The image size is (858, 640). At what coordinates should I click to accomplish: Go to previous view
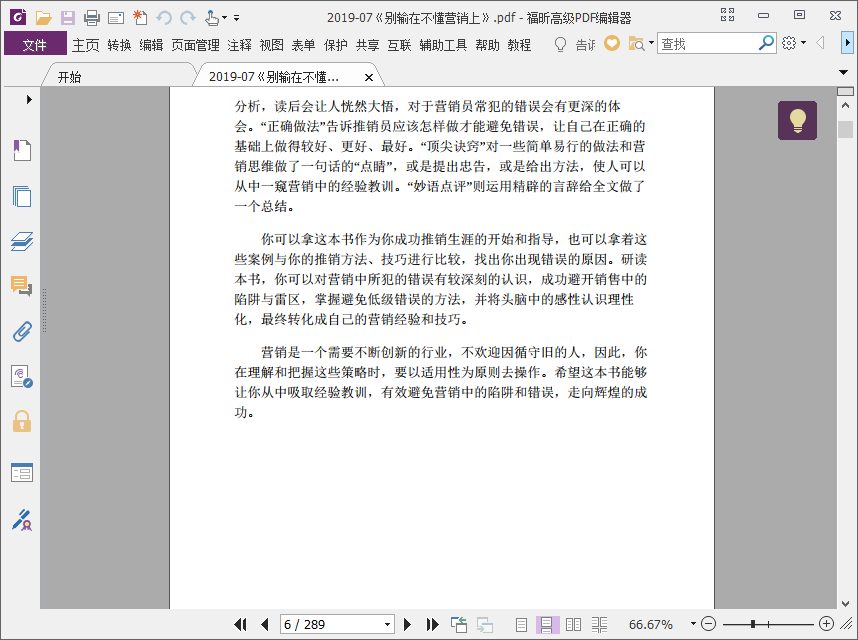click(x=459, y=624)
